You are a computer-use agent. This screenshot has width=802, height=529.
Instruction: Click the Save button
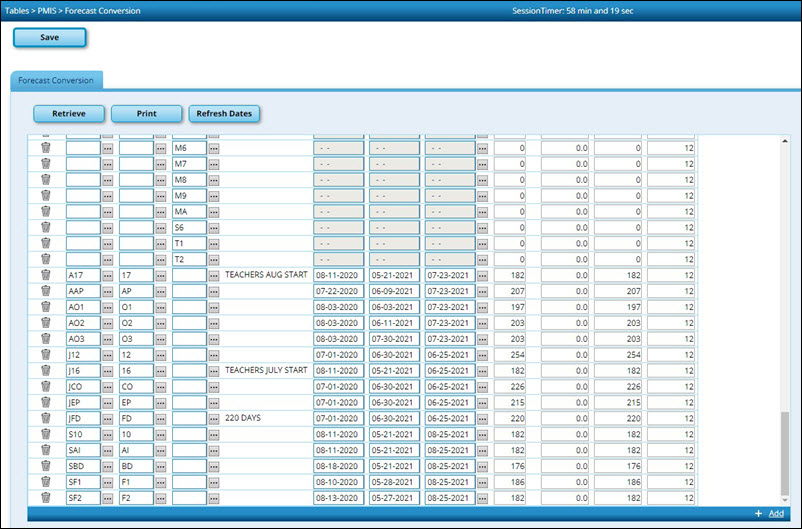pyautogui.click(x=49, y=37)
